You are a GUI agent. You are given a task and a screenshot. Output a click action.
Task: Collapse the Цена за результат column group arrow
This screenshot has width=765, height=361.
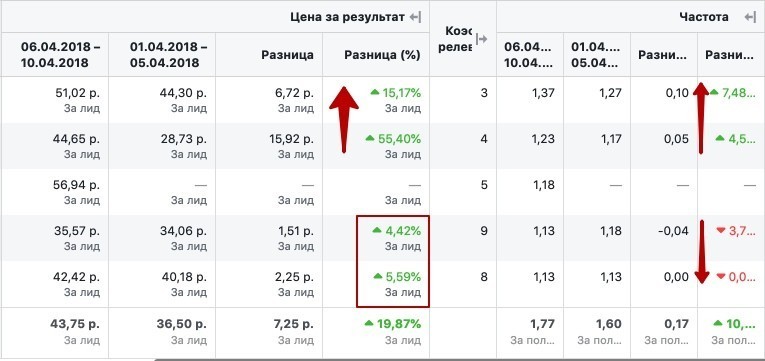click(415, 18)
